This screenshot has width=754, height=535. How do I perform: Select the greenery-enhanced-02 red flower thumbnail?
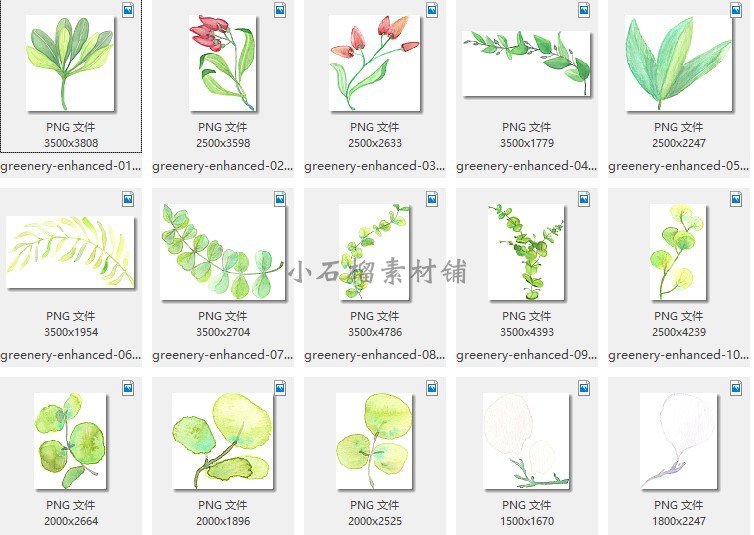coord(222,62)
